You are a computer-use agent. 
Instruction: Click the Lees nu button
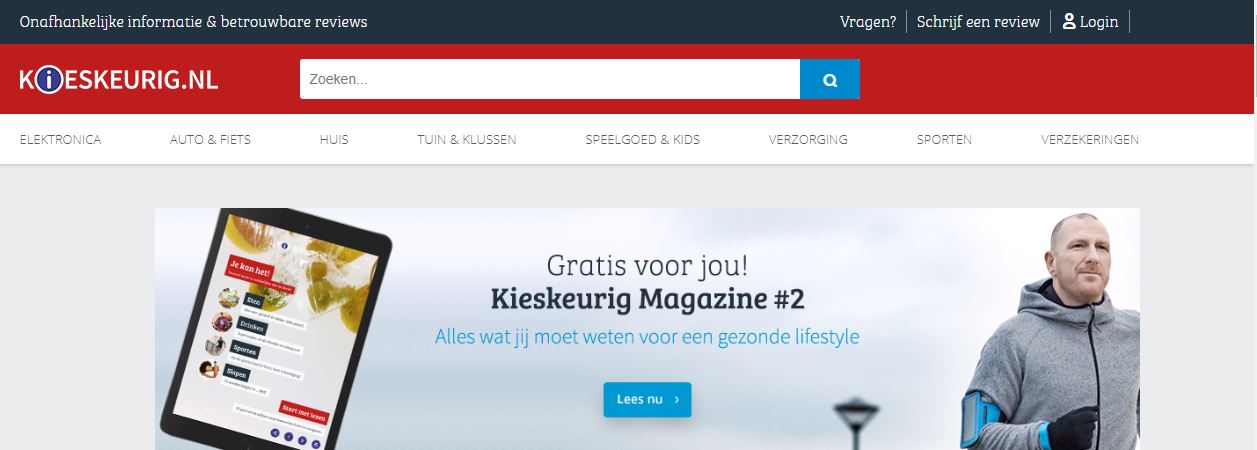[x=647, y=399]
